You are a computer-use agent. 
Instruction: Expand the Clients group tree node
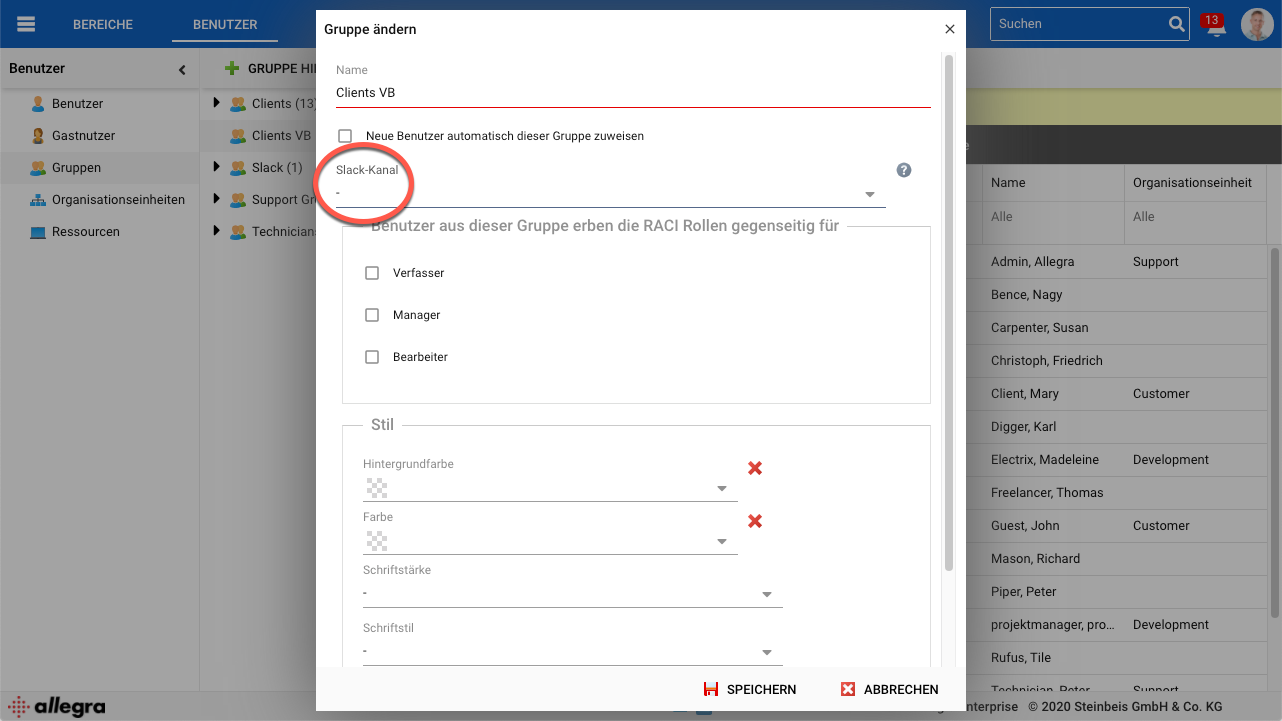point(217,103)
